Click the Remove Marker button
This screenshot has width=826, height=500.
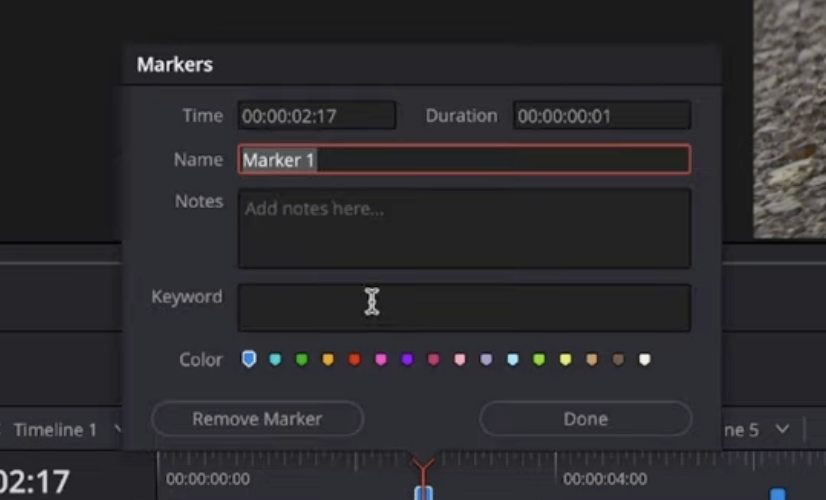(x=257, y=419)
